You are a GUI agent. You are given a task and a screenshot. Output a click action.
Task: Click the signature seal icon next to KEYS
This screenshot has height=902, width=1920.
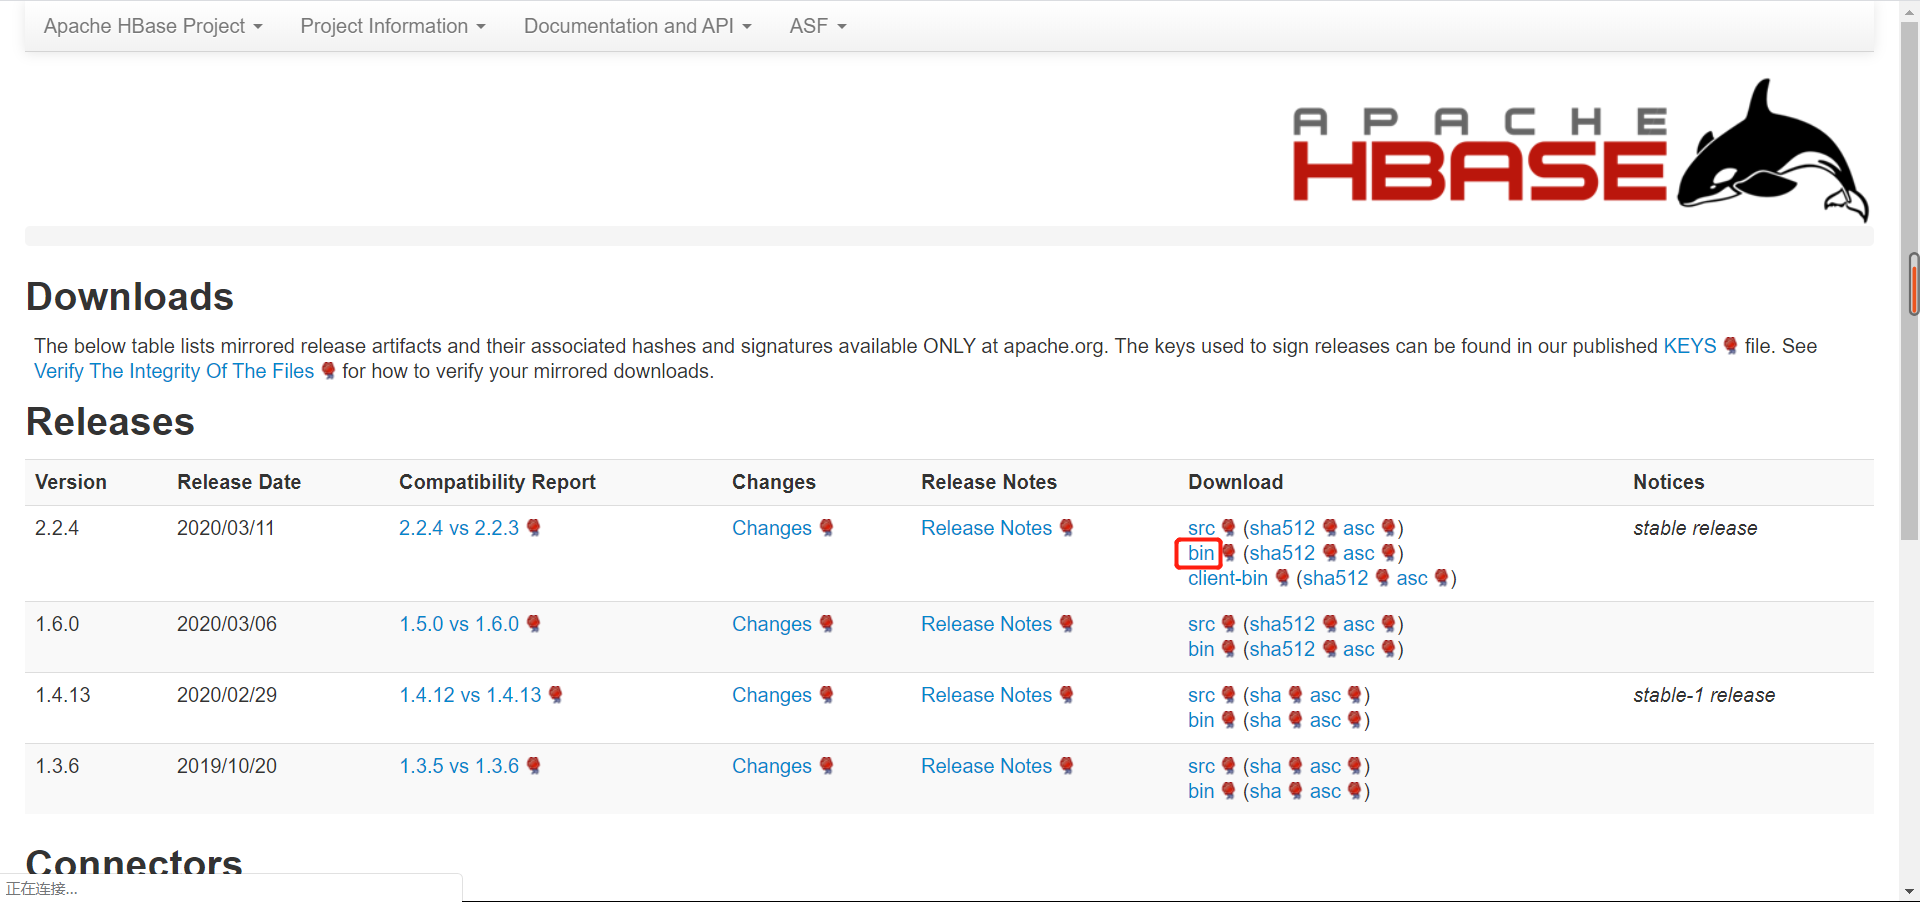pyautogui.click(x=1732, y=346)
